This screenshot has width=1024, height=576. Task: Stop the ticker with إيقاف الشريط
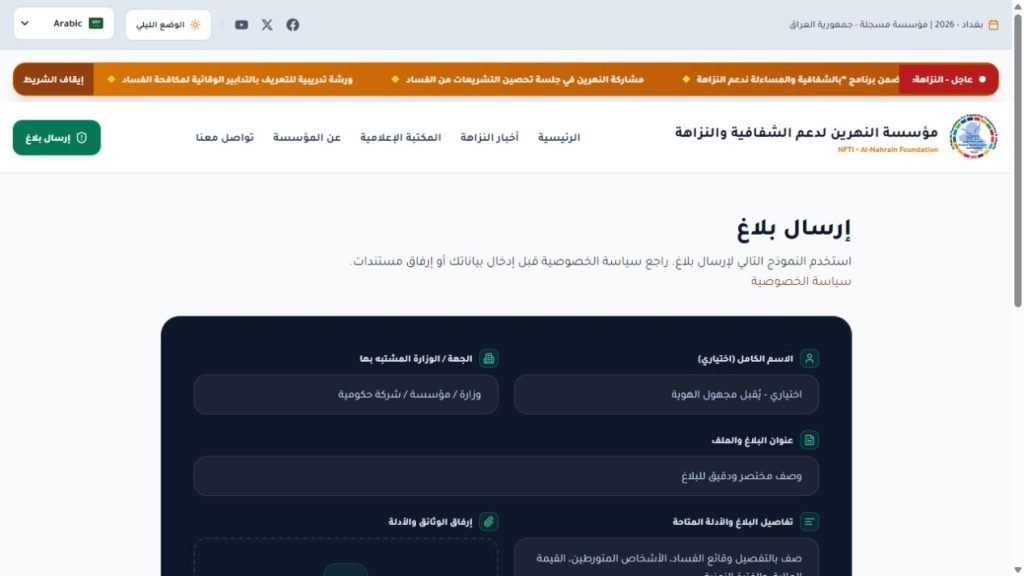pos(54,80)
